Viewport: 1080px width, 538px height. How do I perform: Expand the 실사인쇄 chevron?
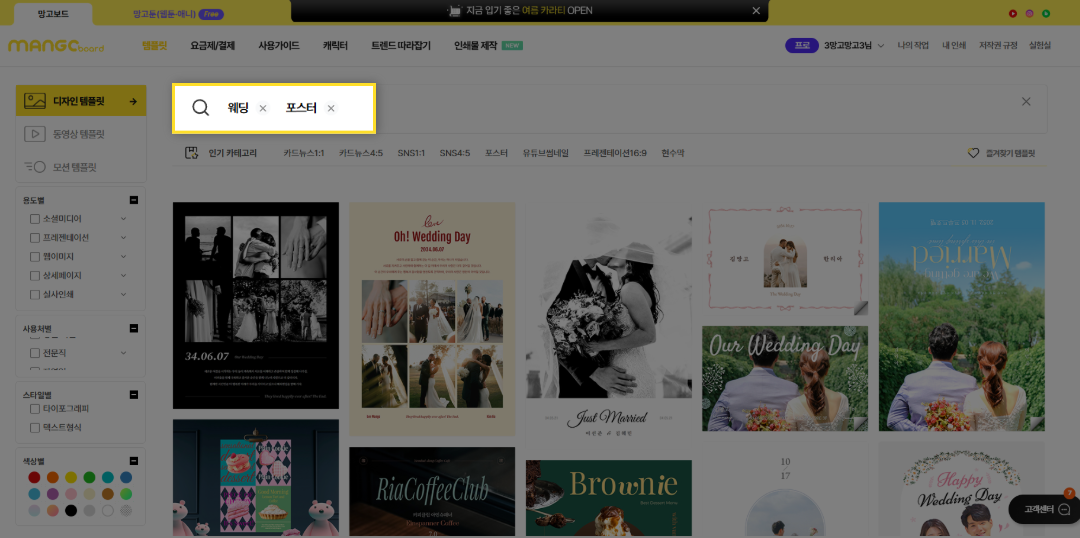[x=123, y=294]
